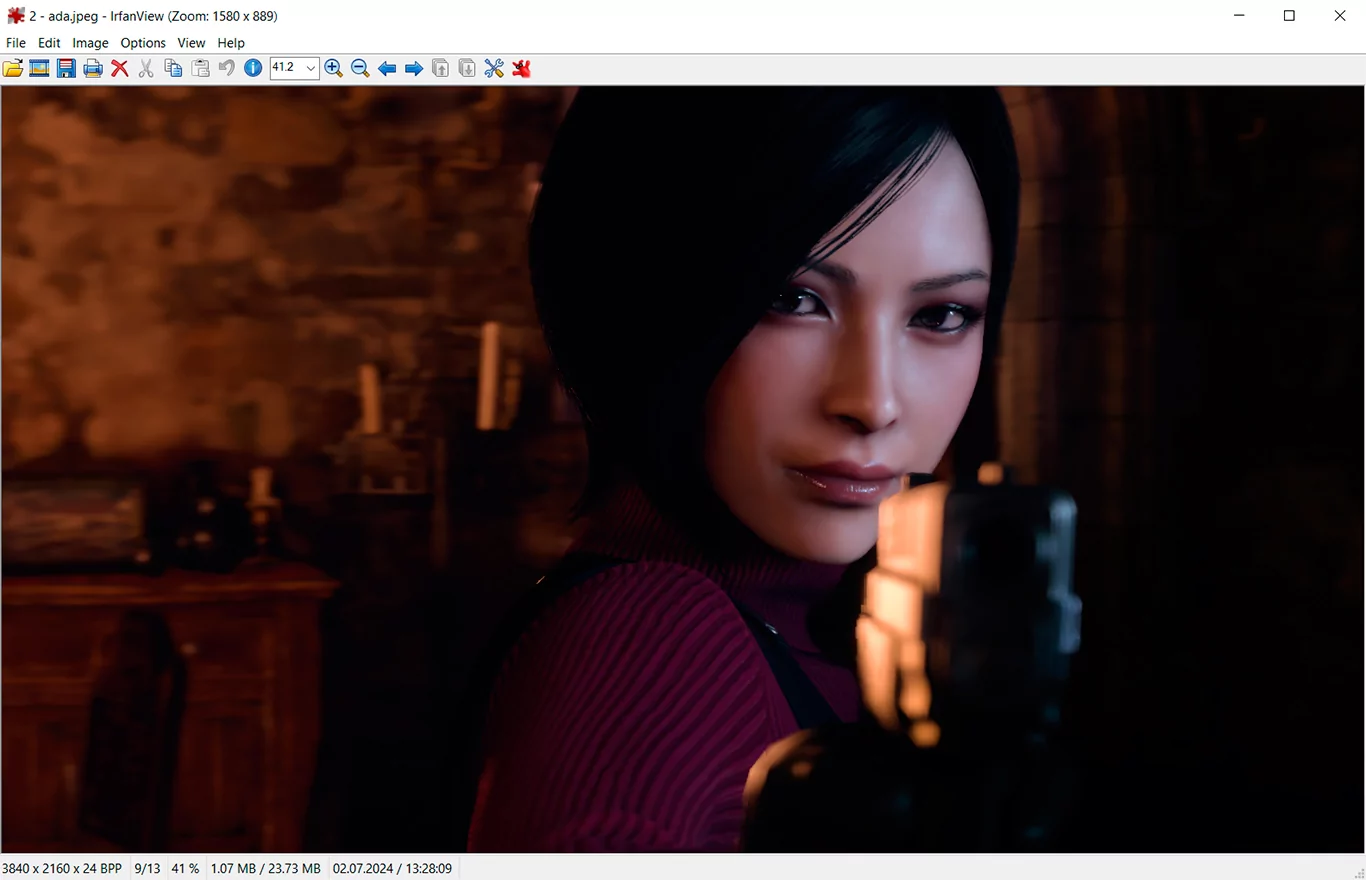1366x880 pixels.
Task: Click the displayed ada.jpeg image
Action: 683,469
